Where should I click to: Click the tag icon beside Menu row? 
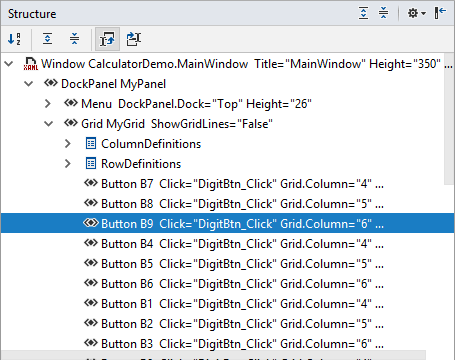pos(71,103)
